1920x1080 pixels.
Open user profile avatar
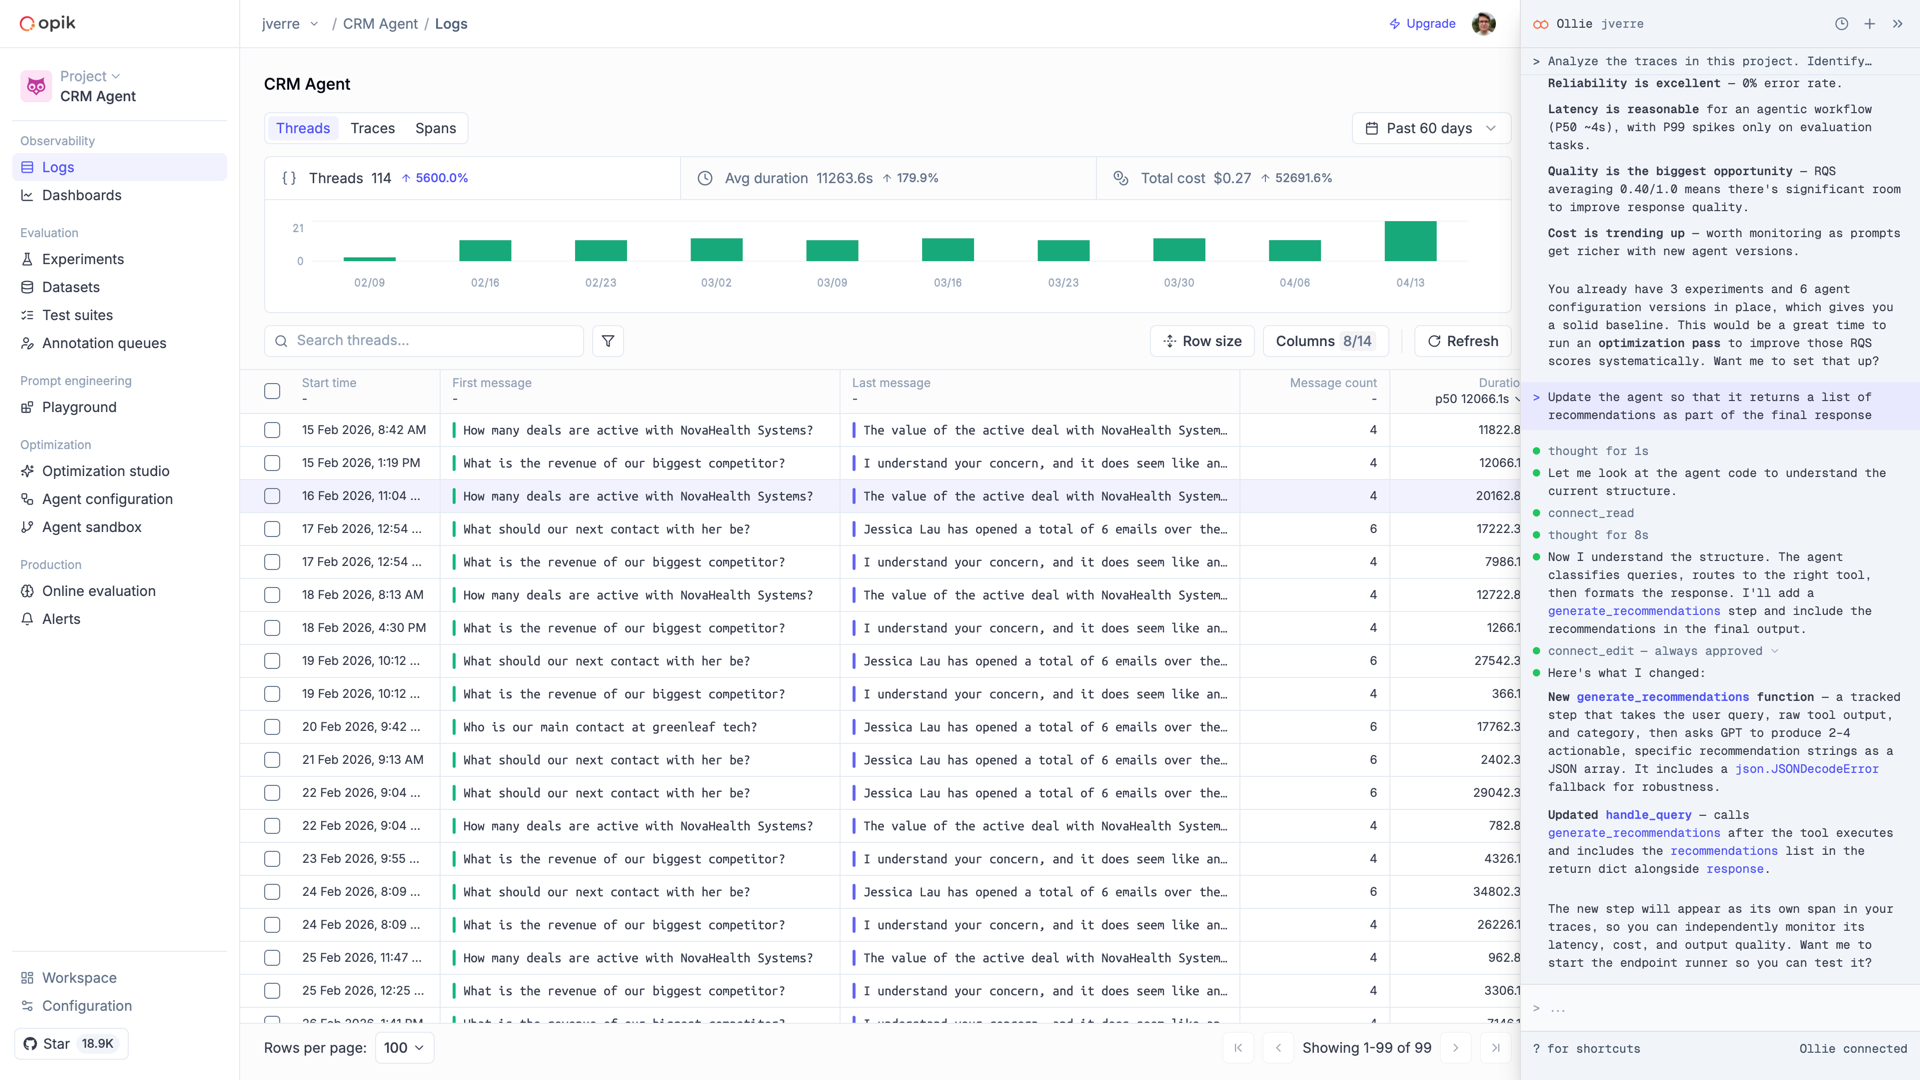pyautogui.click(x=1483, y=24)
